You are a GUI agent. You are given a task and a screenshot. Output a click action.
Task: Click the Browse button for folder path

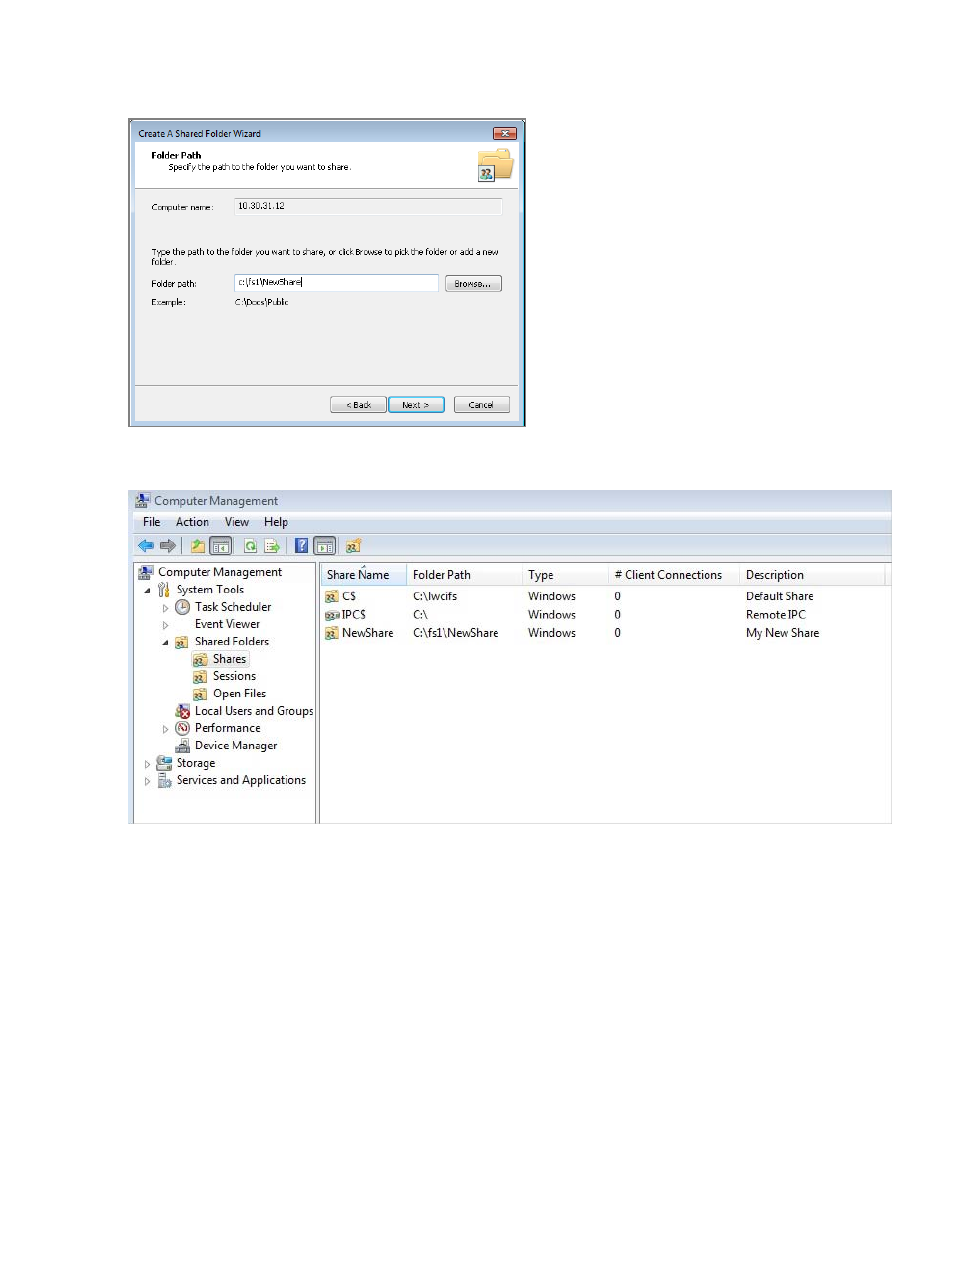tap(473, 284)
